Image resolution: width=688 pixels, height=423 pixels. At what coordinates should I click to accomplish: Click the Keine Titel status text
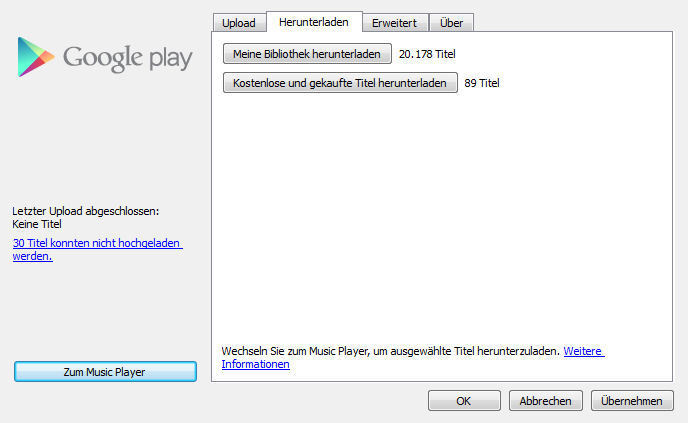37,224
